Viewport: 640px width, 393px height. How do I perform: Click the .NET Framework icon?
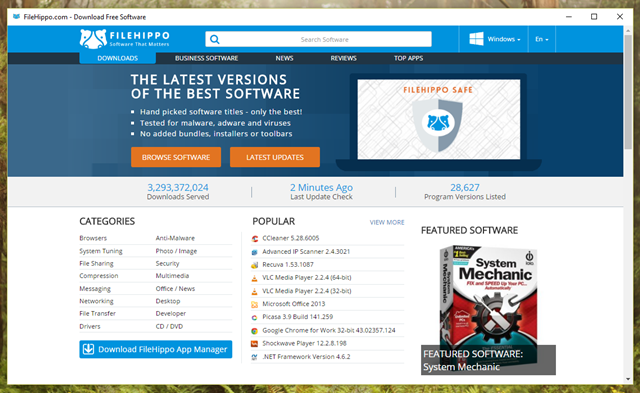(x=255, y=357)
